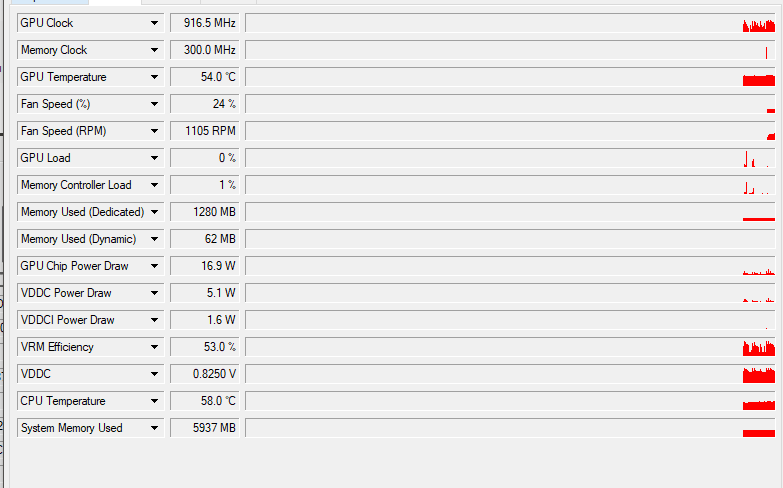Click the VDDC 0.8250 V value field

click(205, 374)
